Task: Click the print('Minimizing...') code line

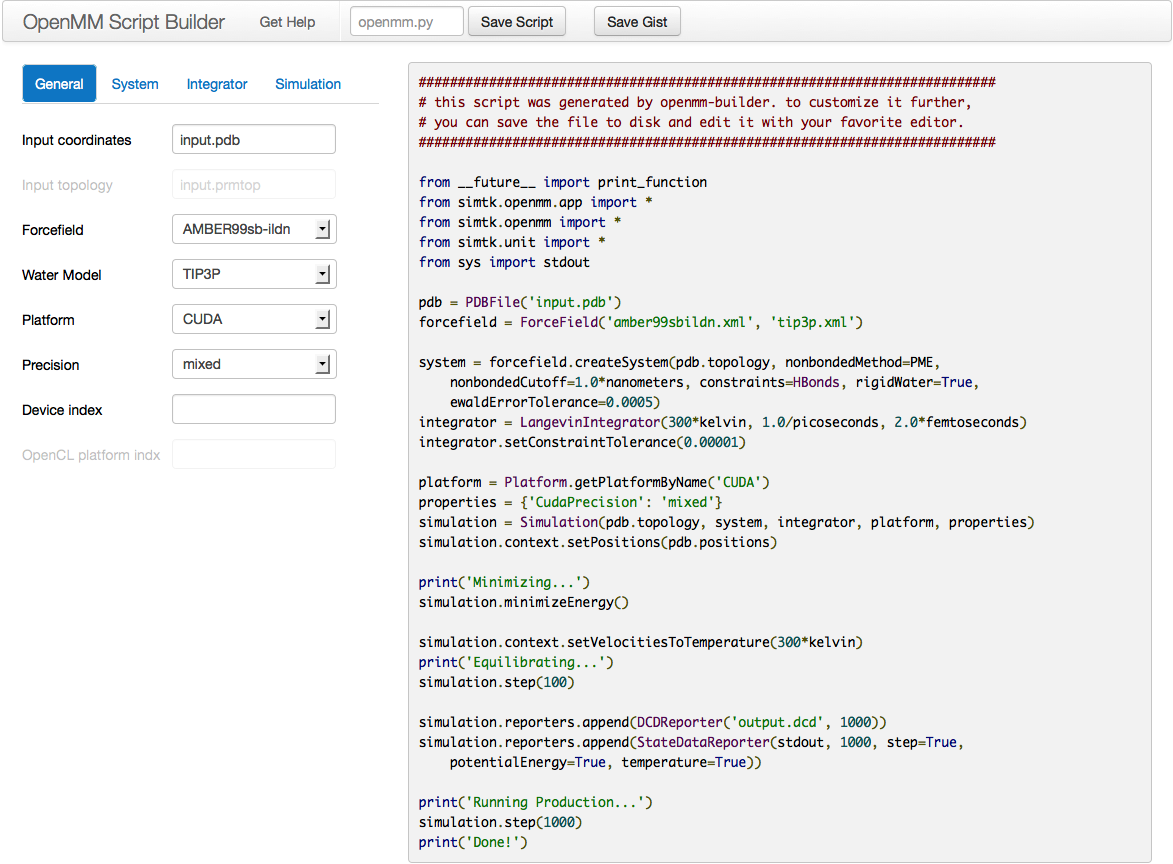Action: [x=504, y=582]
